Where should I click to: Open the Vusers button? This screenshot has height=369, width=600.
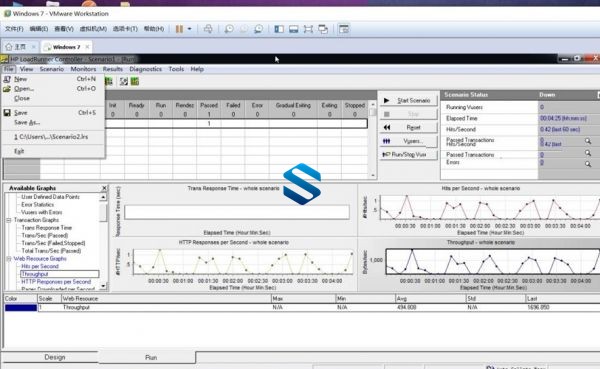coord(408,141)
